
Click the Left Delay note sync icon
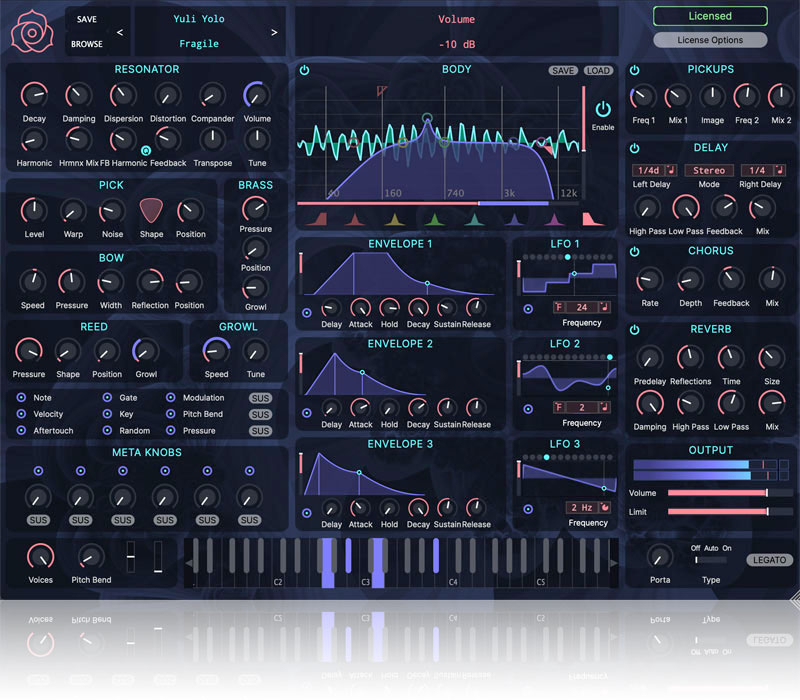pyautogui.click(x=671, y=170)
